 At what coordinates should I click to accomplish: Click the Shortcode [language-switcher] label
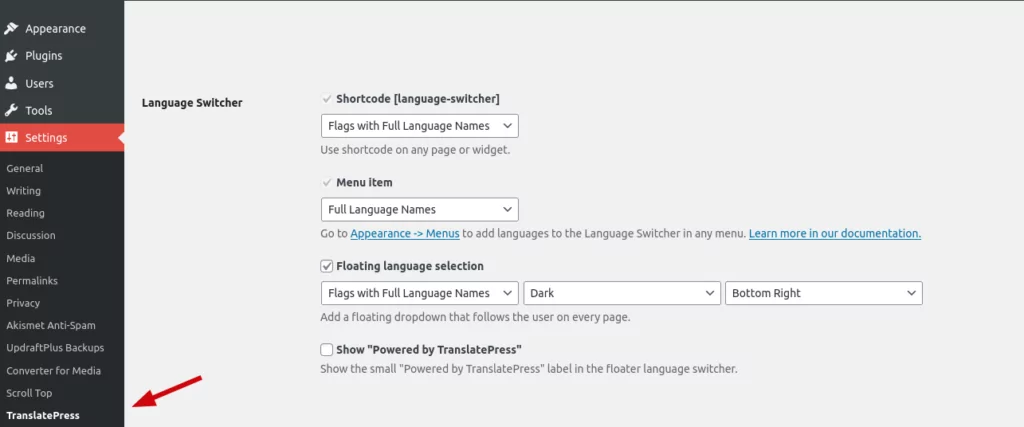tap(418, 99)
